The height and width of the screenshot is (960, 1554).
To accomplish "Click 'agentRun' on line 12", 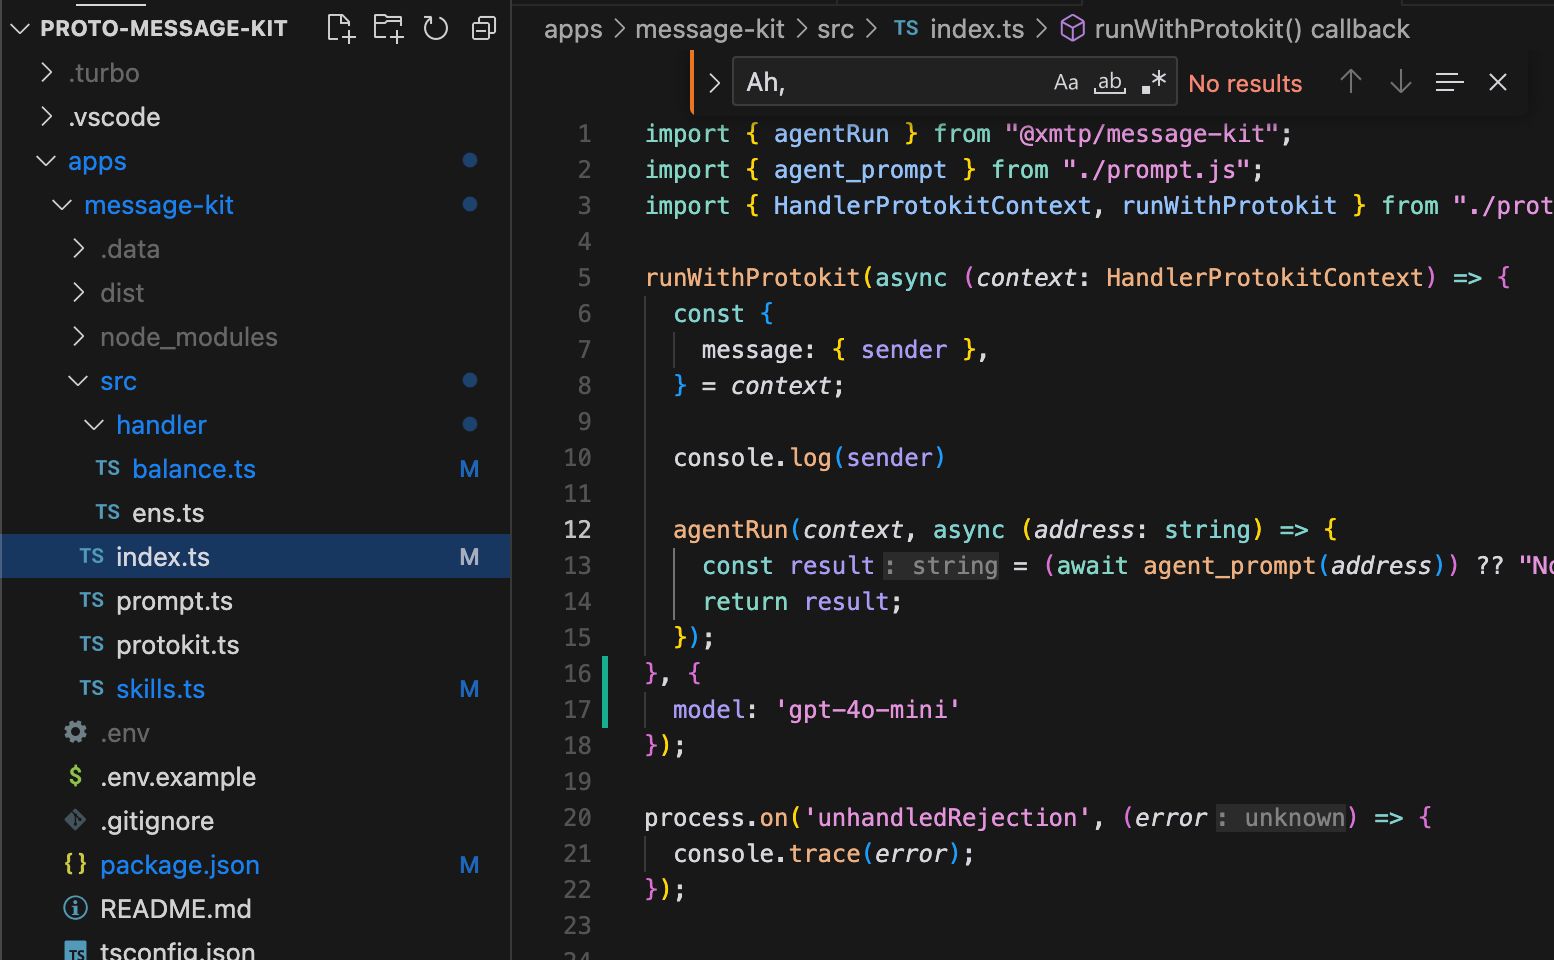I will click(x=730, y=530).
